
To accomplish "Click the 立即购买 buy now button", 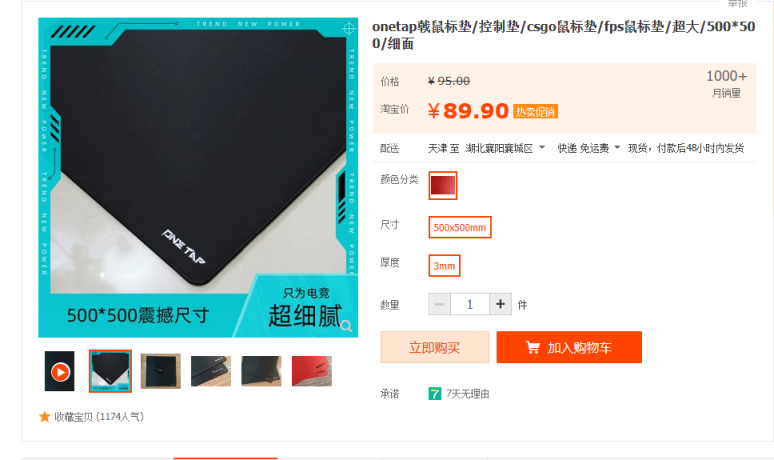I will [434, 347].
